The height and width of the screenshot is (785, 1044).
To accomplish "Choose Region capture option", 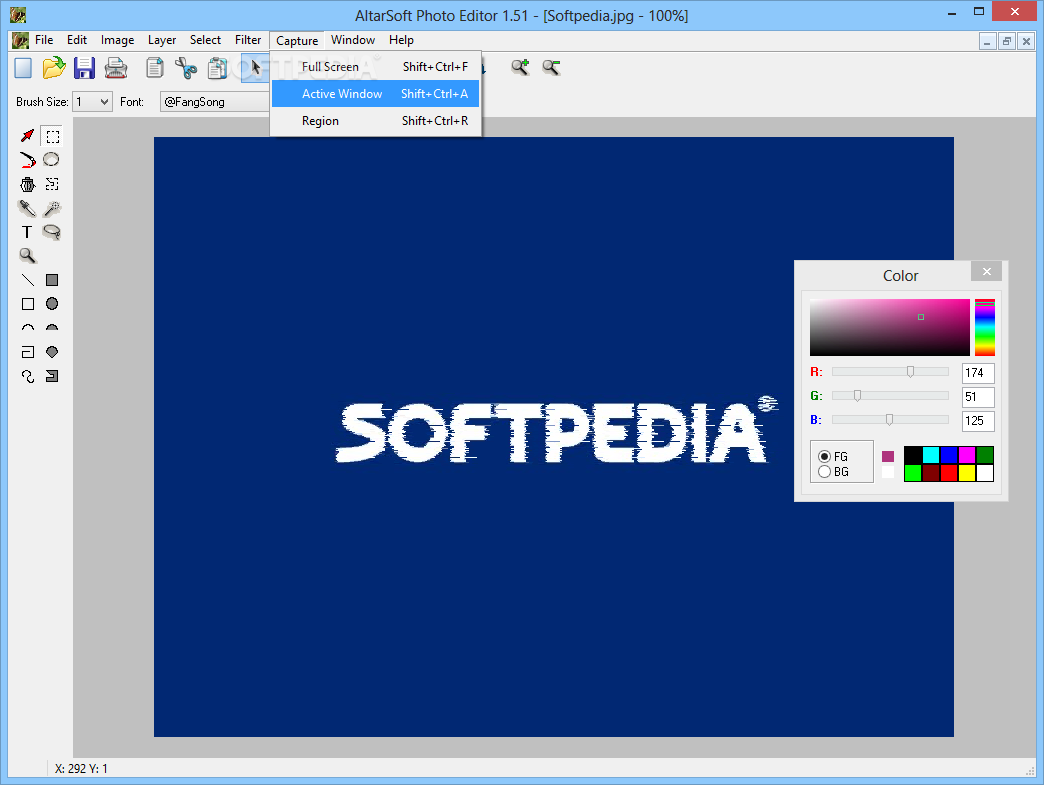I will [376, 121].
